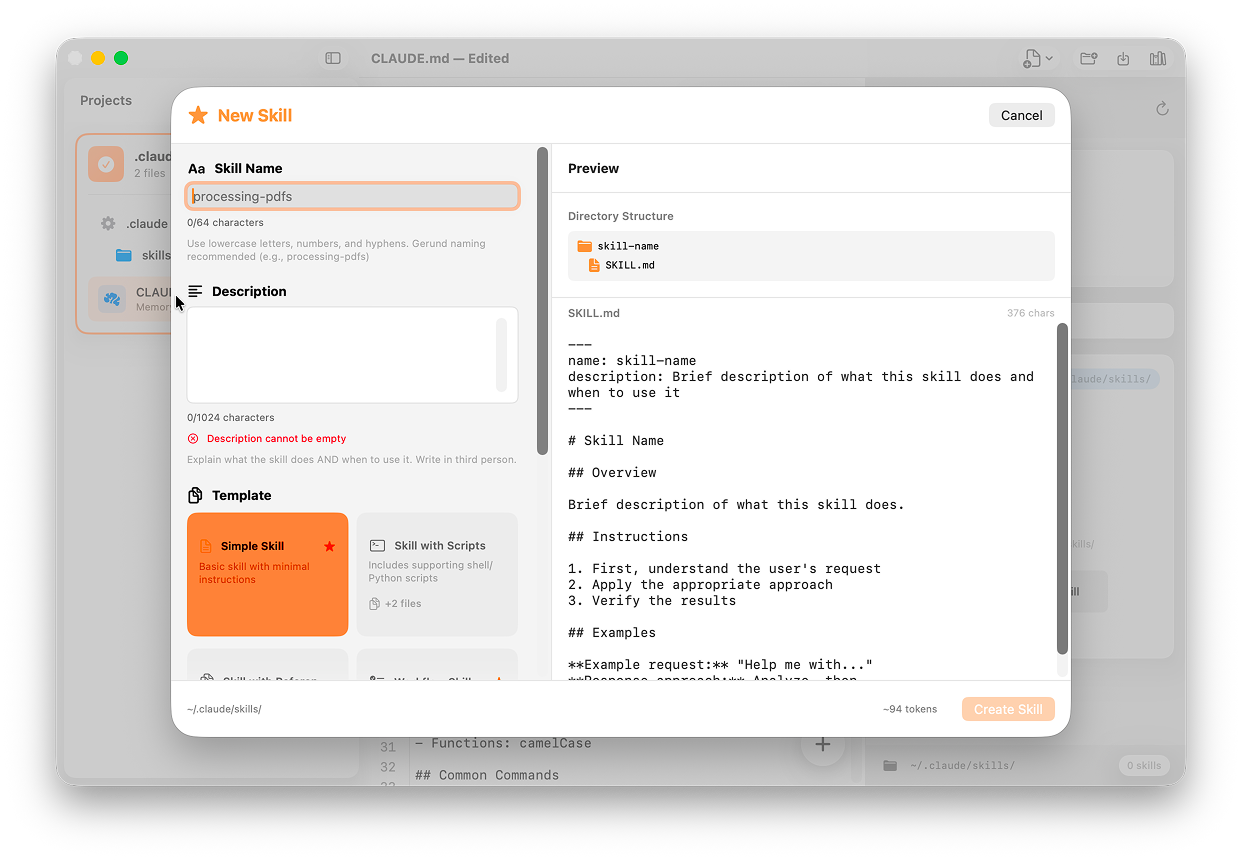Open the new file dropdown chevron
Screen dimensions: 1242x860
[1049, 59]
